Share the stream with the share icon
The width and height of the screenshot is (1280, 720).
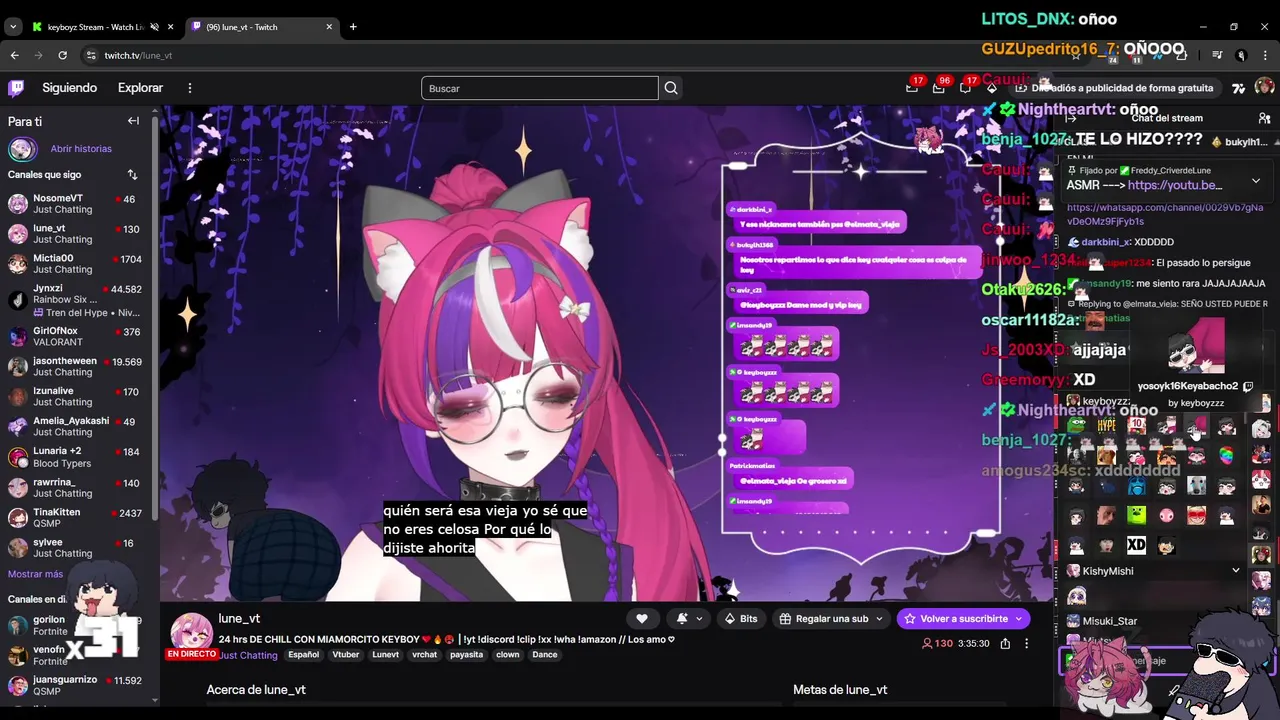[x=1005, y=644]
